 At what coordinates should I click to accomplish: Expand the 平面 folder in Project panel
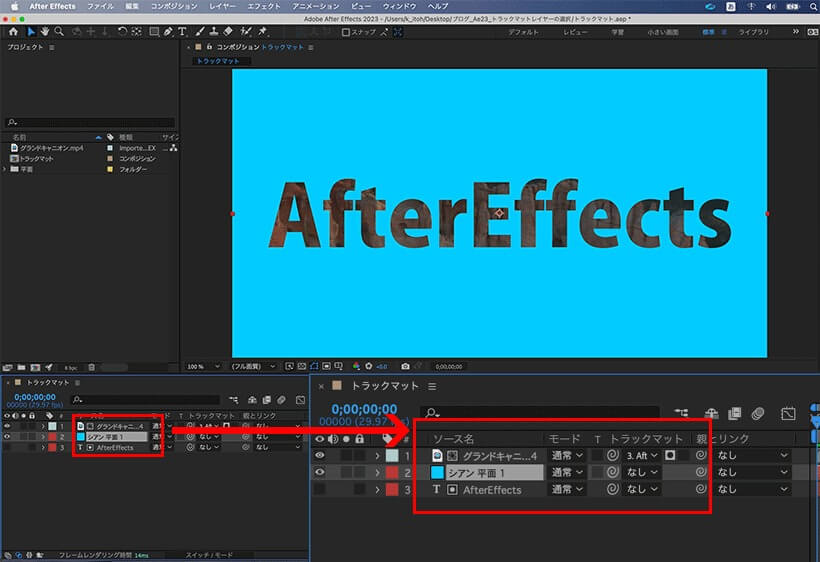point(5,169)
